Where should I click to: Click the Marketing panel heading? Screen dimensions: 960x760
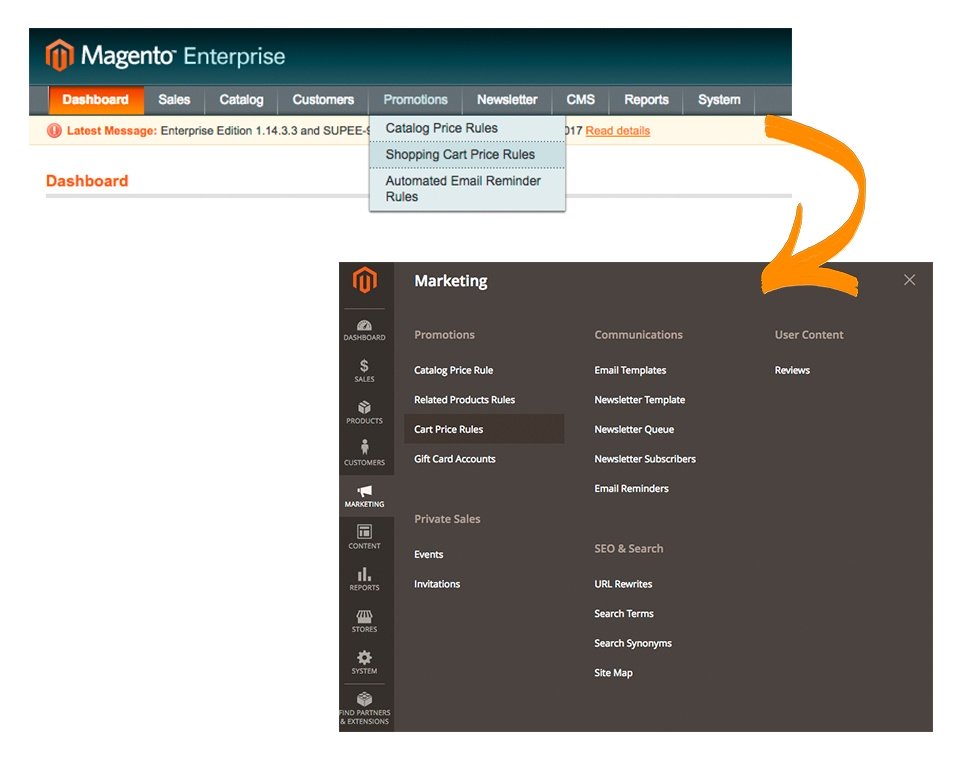[451, 280]
